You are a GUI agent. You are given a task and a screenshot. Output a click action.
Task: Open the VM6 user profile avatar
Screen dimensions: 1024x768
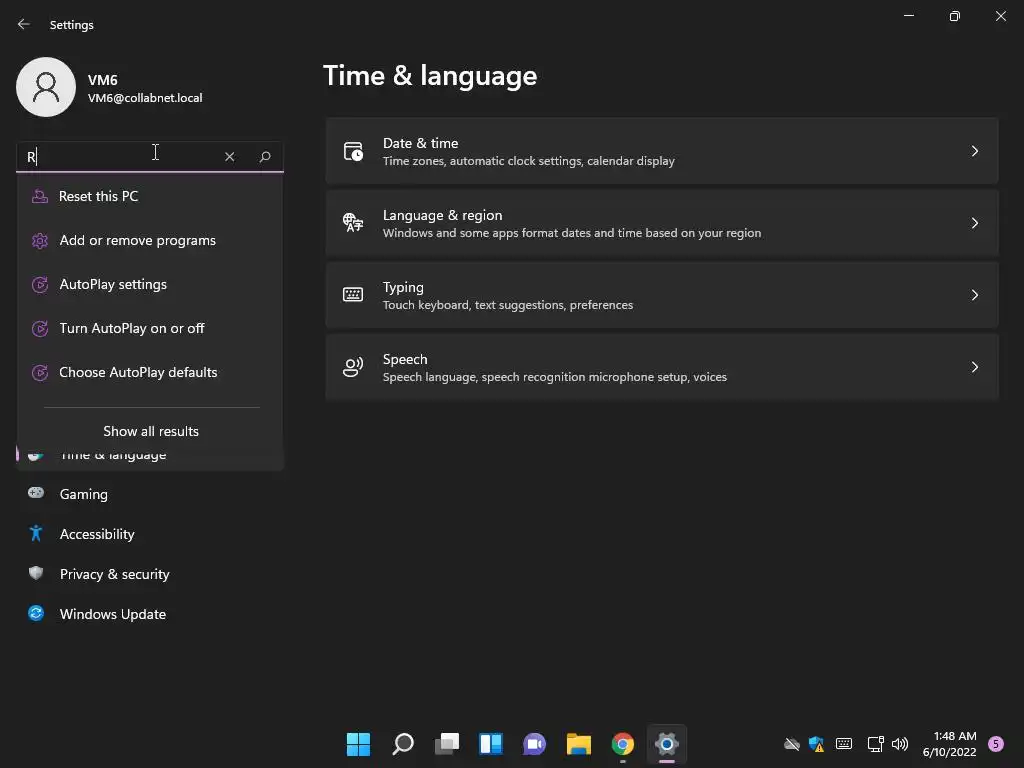tap(46, 87)
